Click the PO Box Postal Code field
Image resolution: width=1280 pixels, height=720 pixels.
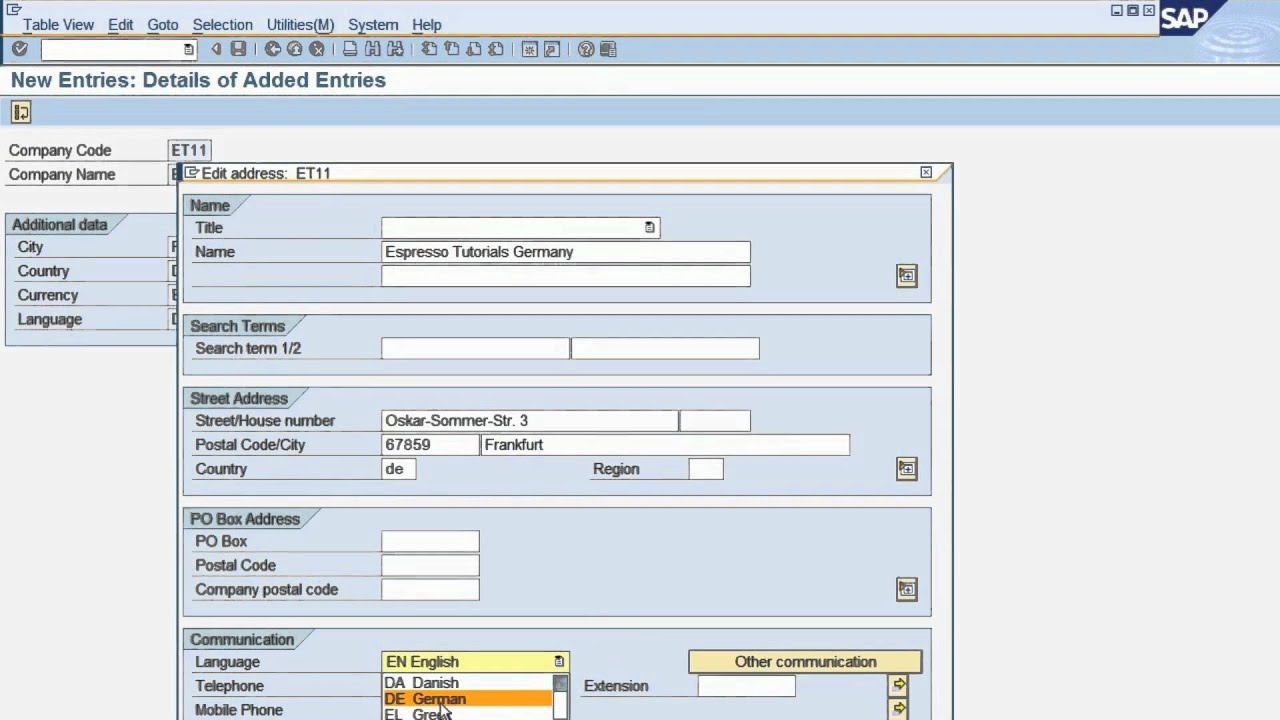[x=430, y=565]
